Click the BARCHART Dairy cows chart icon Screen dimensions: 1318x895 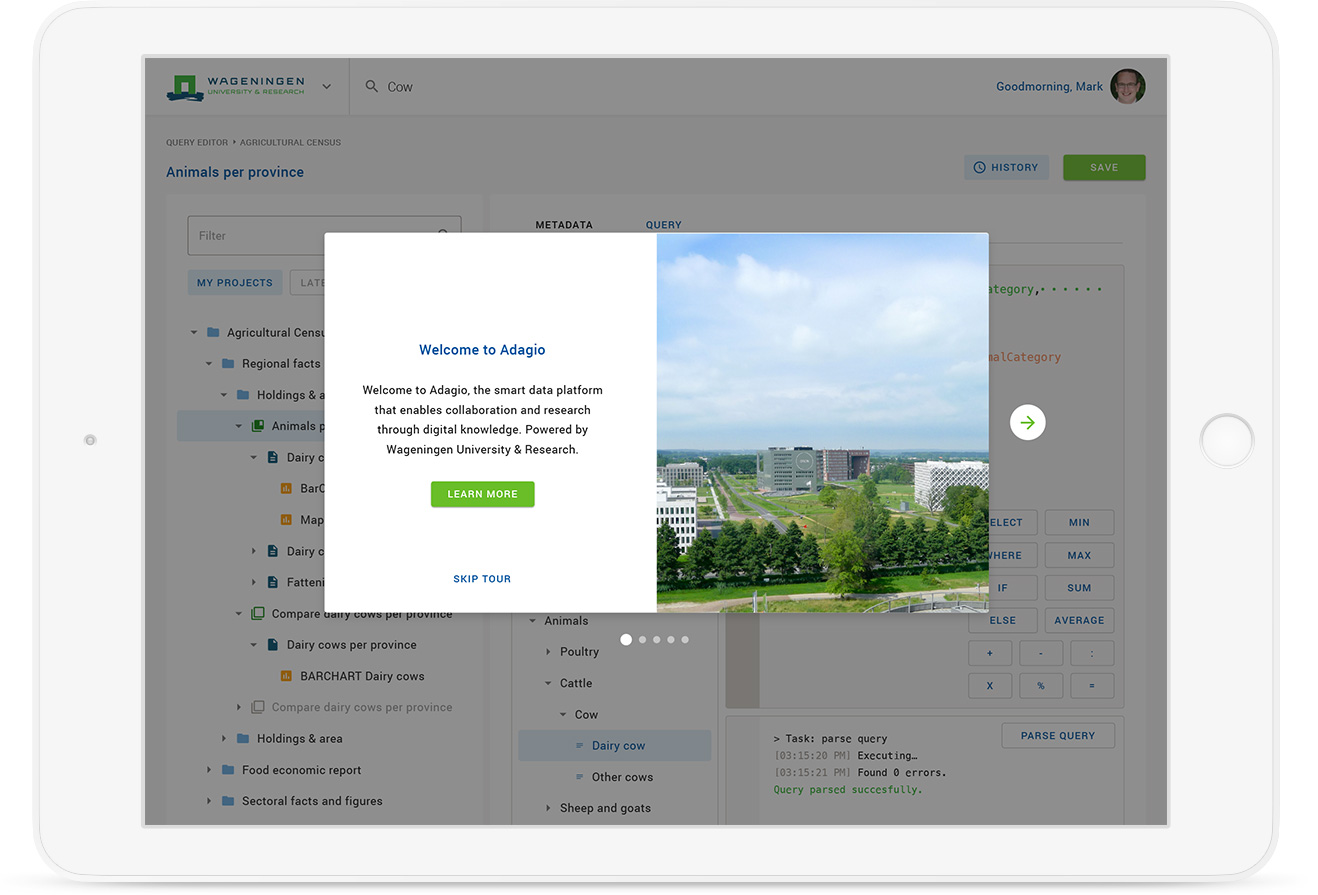286,676
